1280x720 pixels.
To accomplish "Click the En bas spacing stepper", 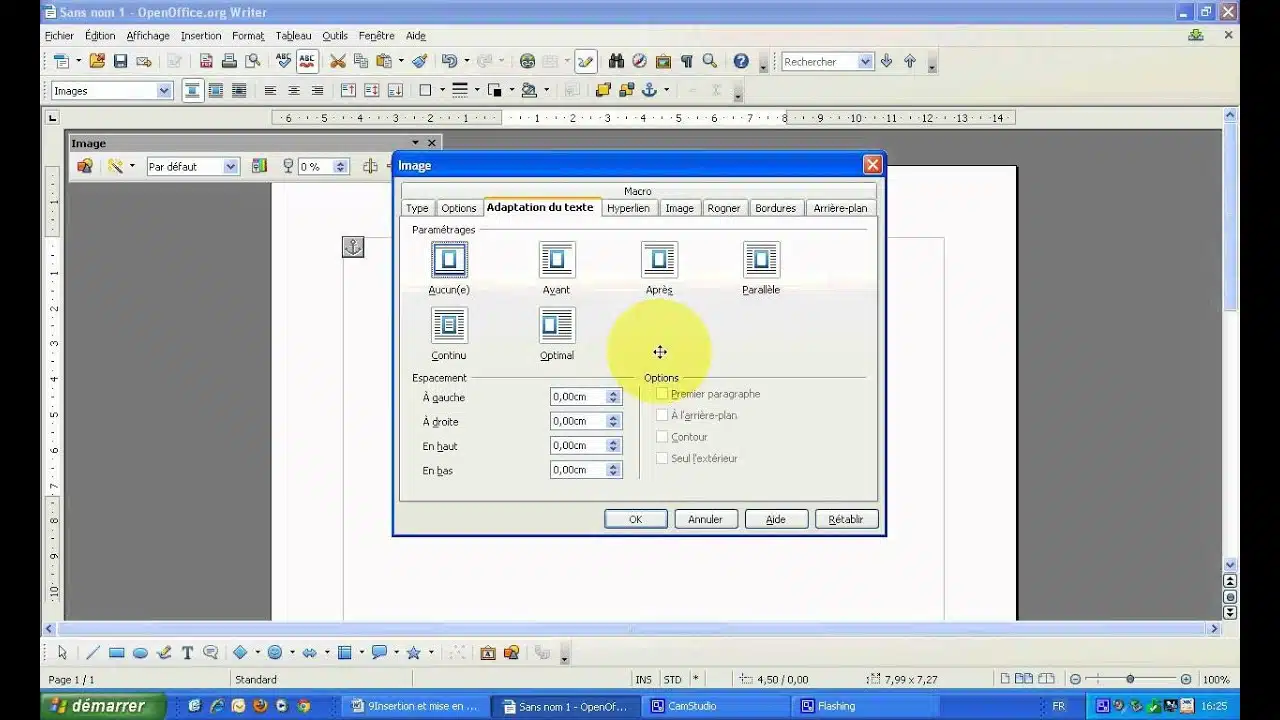I will point(614,470).
